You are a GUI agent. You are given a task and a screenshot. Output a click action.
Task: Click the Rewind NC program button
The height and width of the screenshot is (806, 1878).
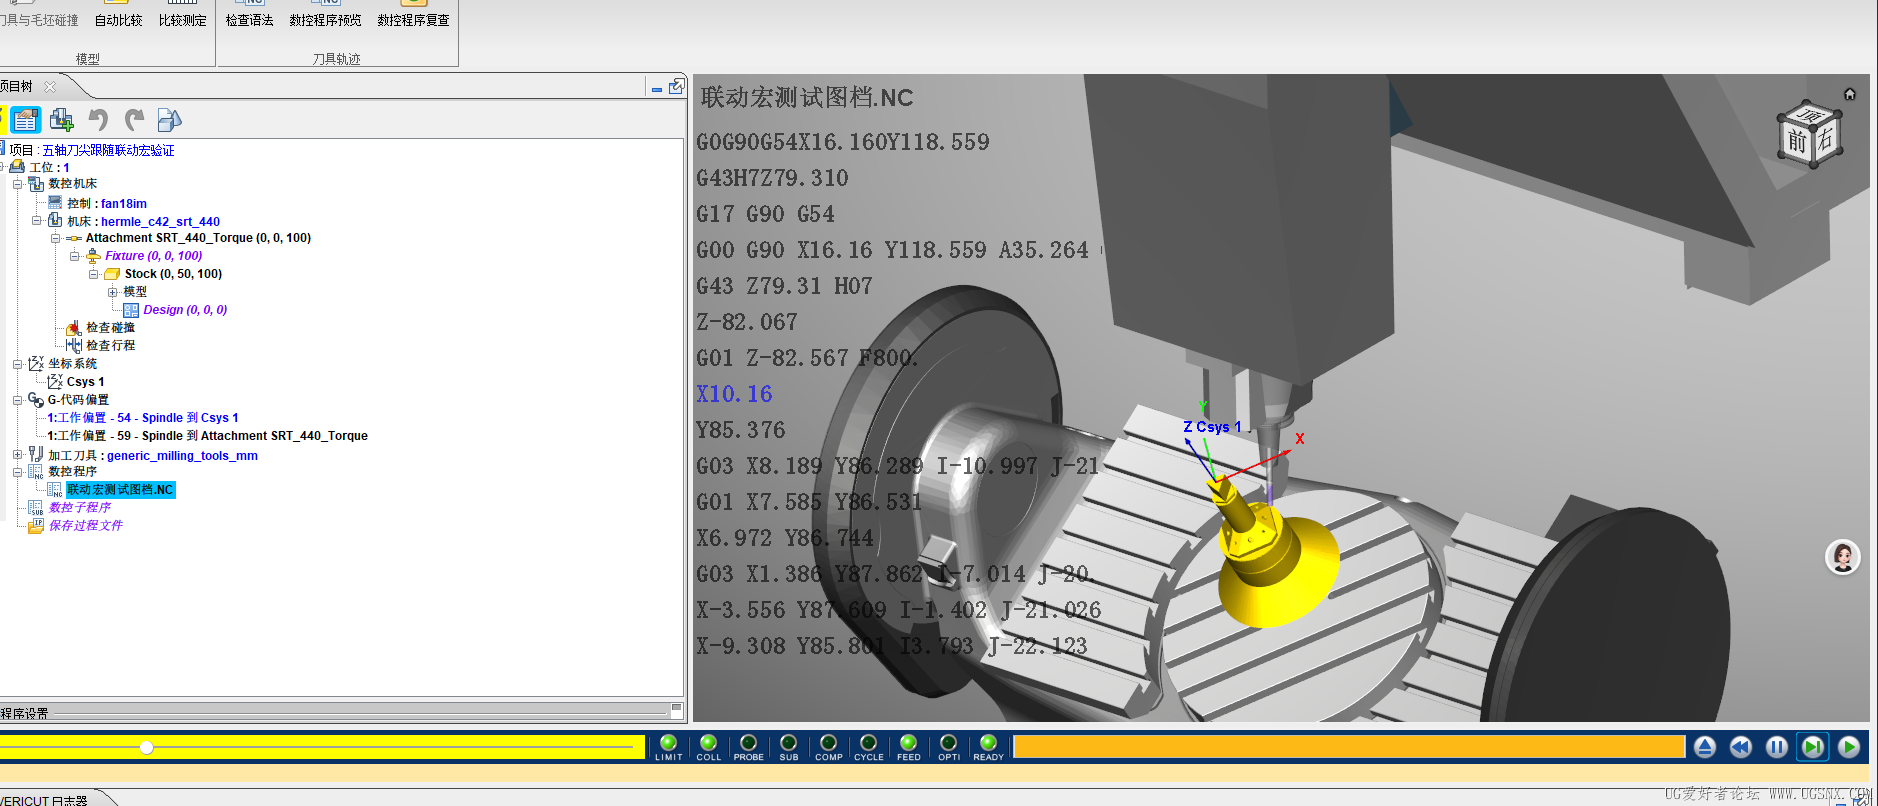pyautogui.click(x=1740, y=747)
